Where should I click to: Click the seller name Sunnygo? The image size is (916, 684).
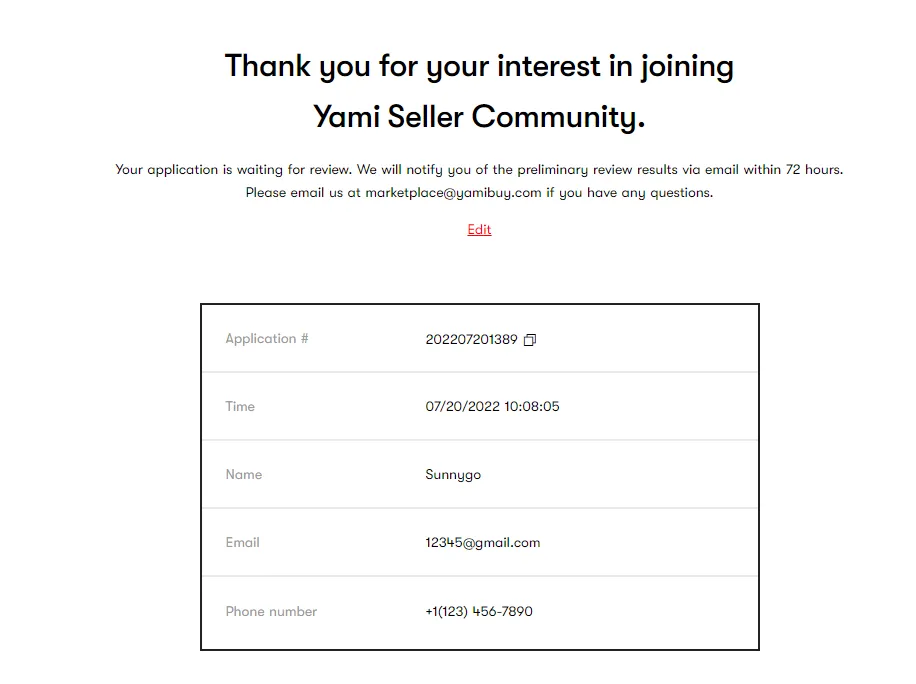(453, 475)
